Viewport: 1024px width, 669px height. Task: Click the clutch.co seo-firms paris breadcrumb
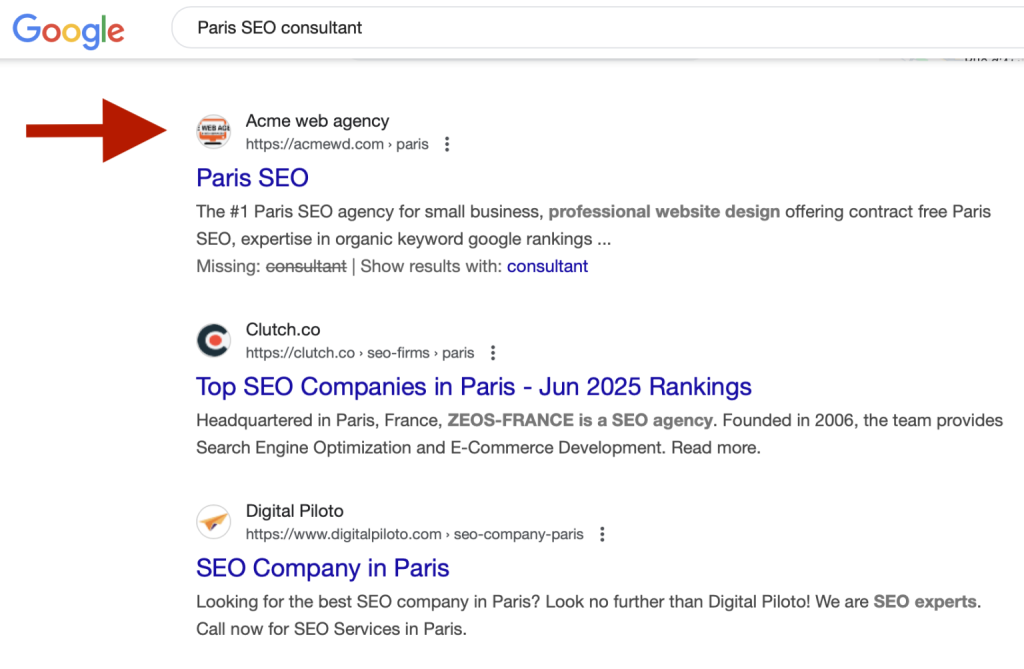pyautogui.click(x=360, y=353)
